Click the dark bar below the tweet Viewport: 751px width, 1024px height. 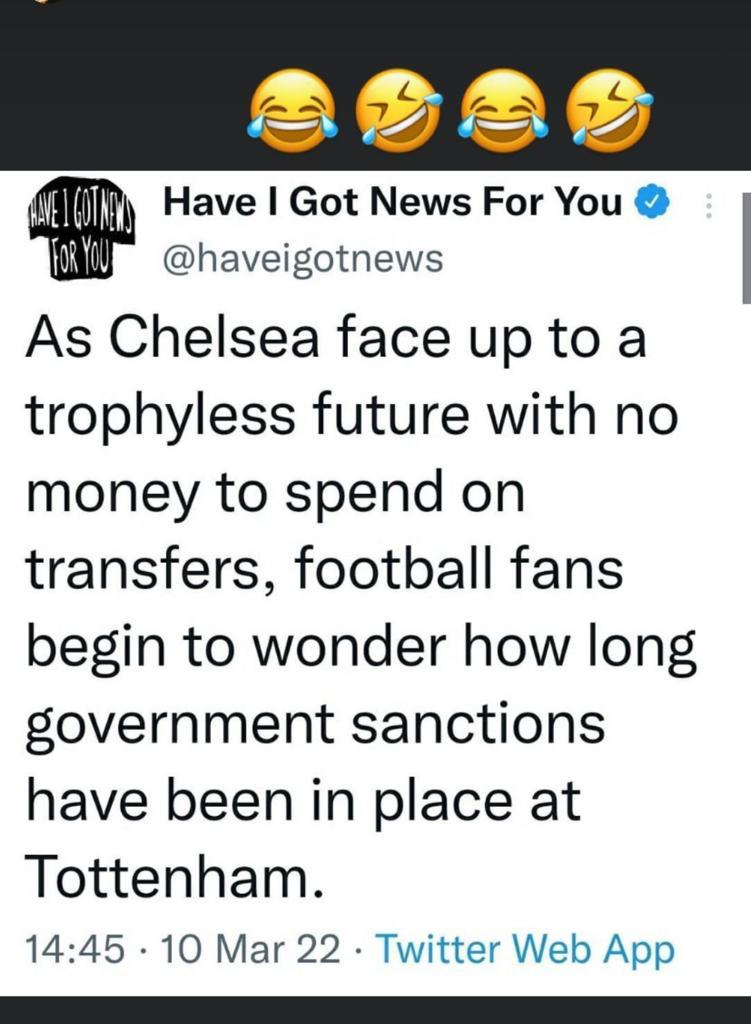pyautogui.click(x=376, y=1010)
